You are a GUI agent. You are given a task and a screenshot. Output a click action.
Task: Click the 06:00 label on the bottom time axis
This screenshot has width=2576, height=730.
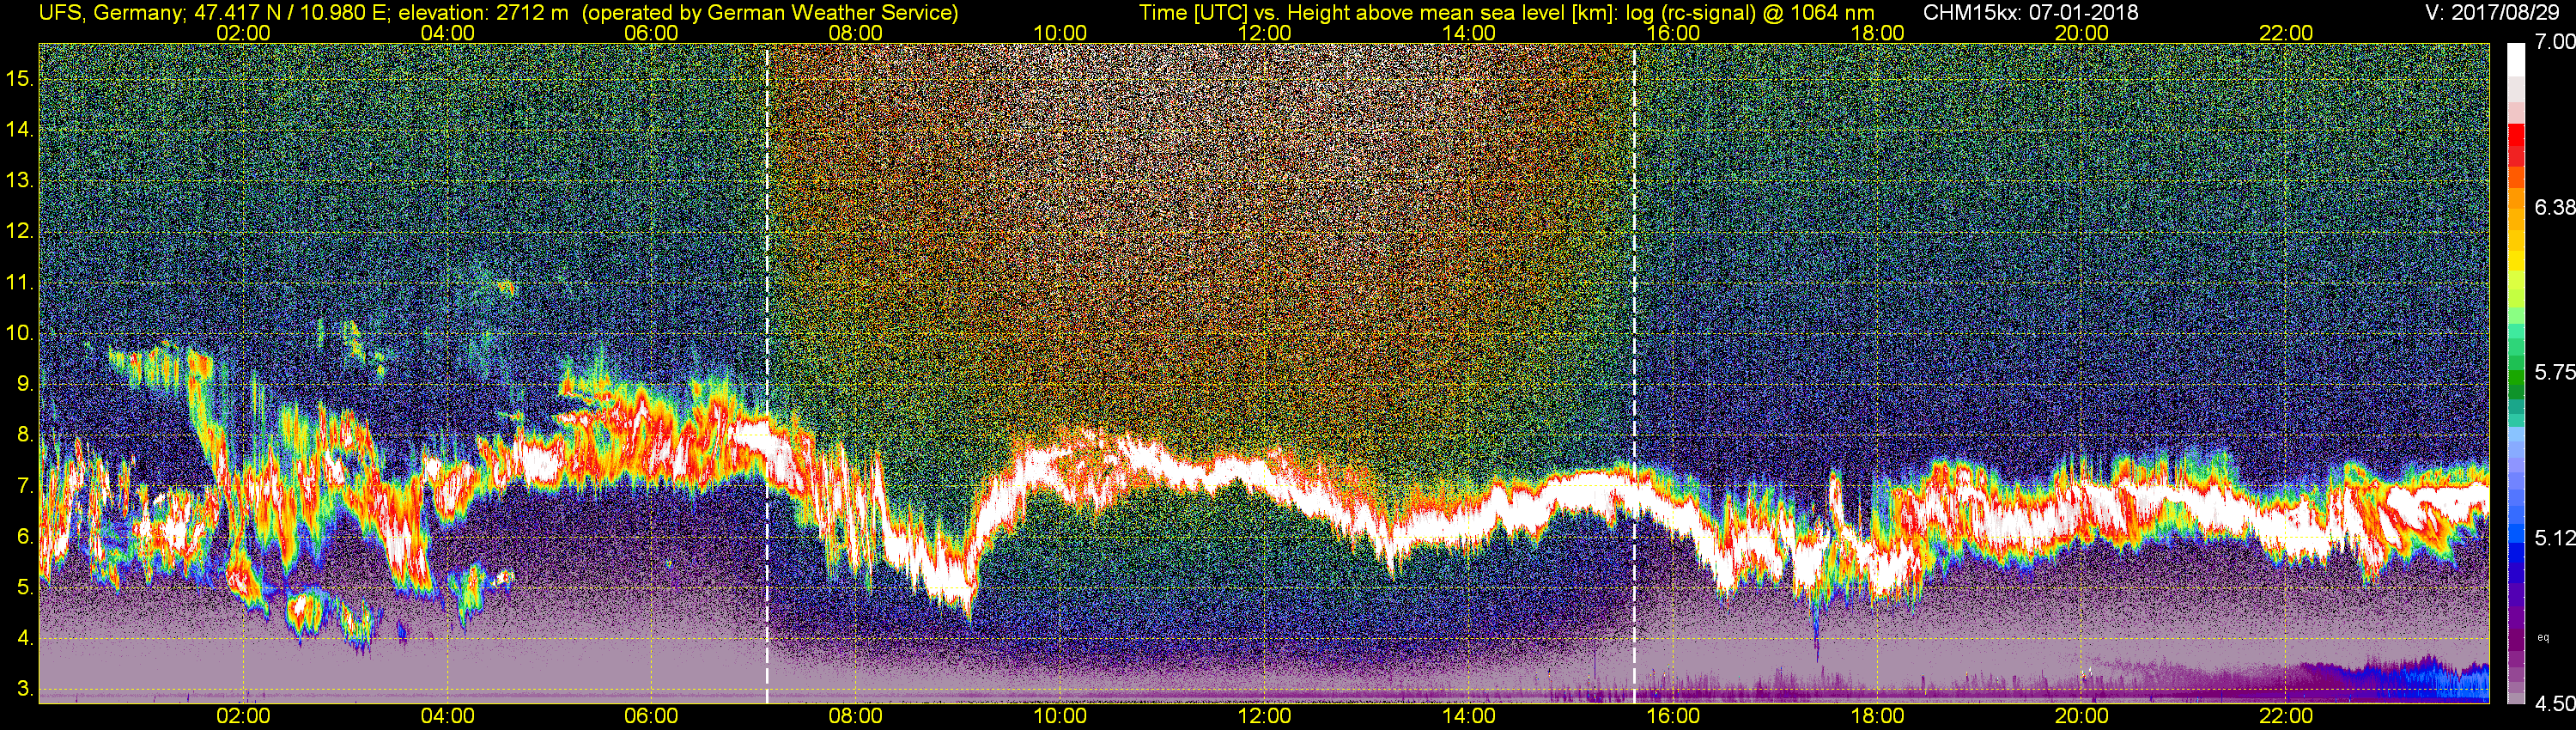[651, 716]
